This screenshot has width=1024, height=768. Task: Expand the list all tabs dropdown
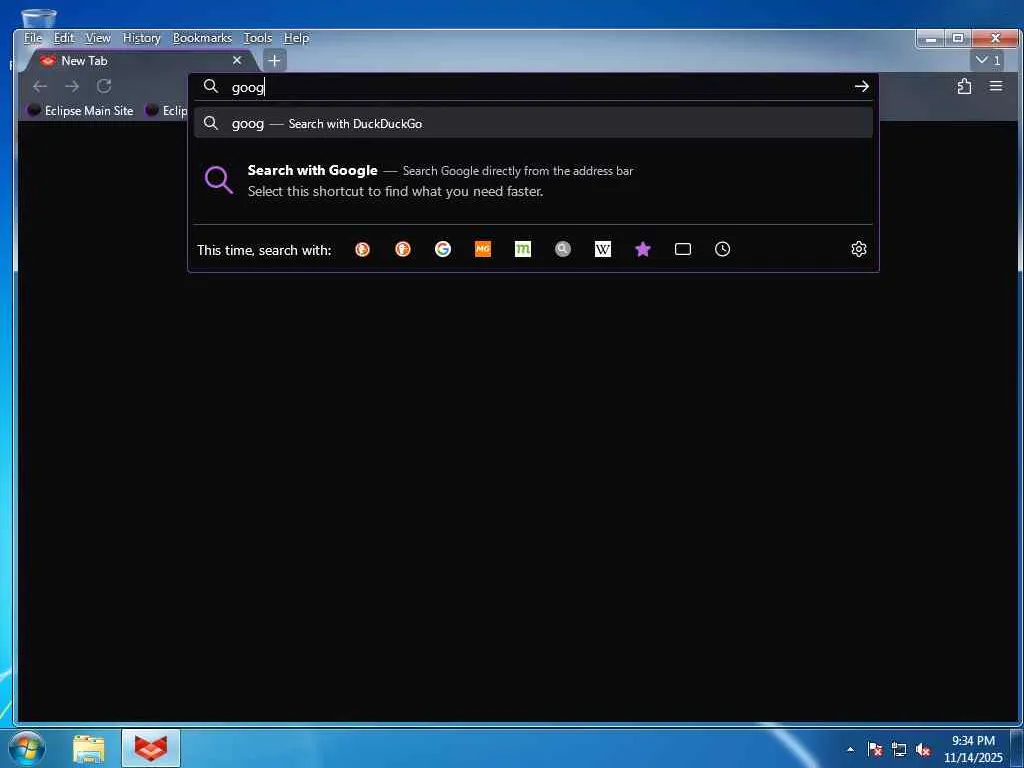(x=988, y=60)
